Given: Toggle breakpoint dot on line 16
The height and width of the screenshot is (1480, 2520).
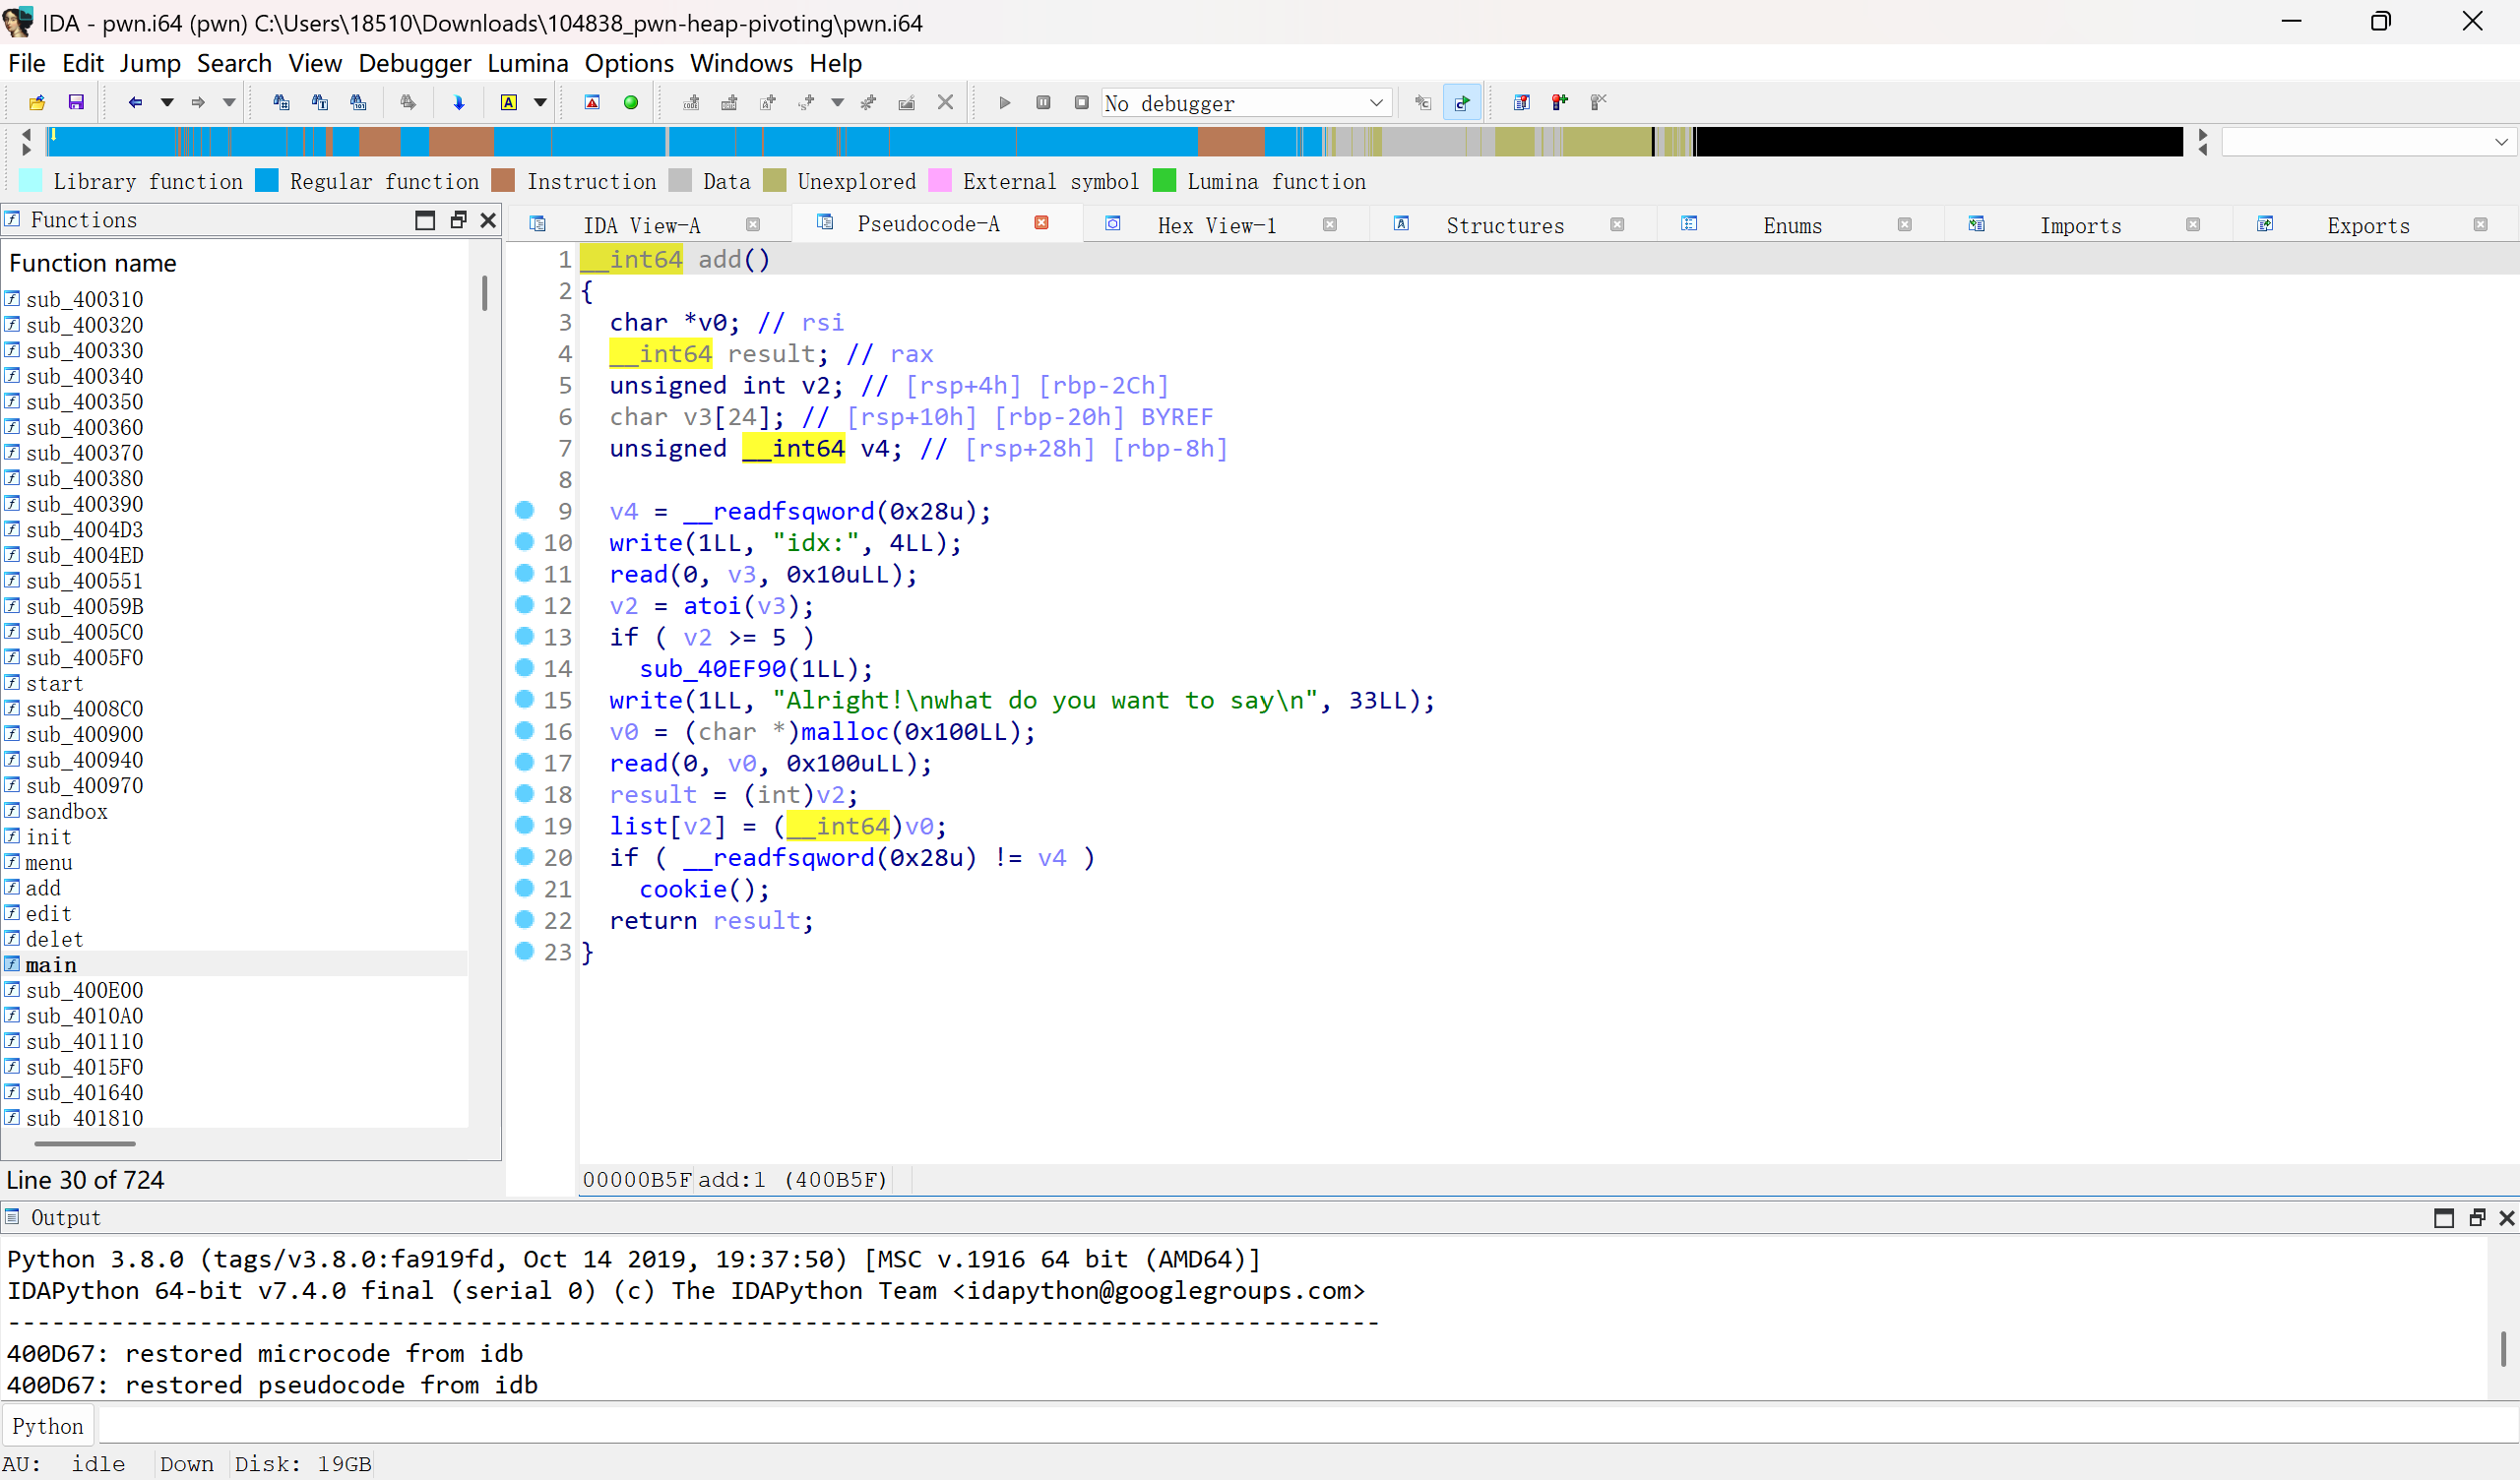Looking at the screenshot, I should [524, 730].
